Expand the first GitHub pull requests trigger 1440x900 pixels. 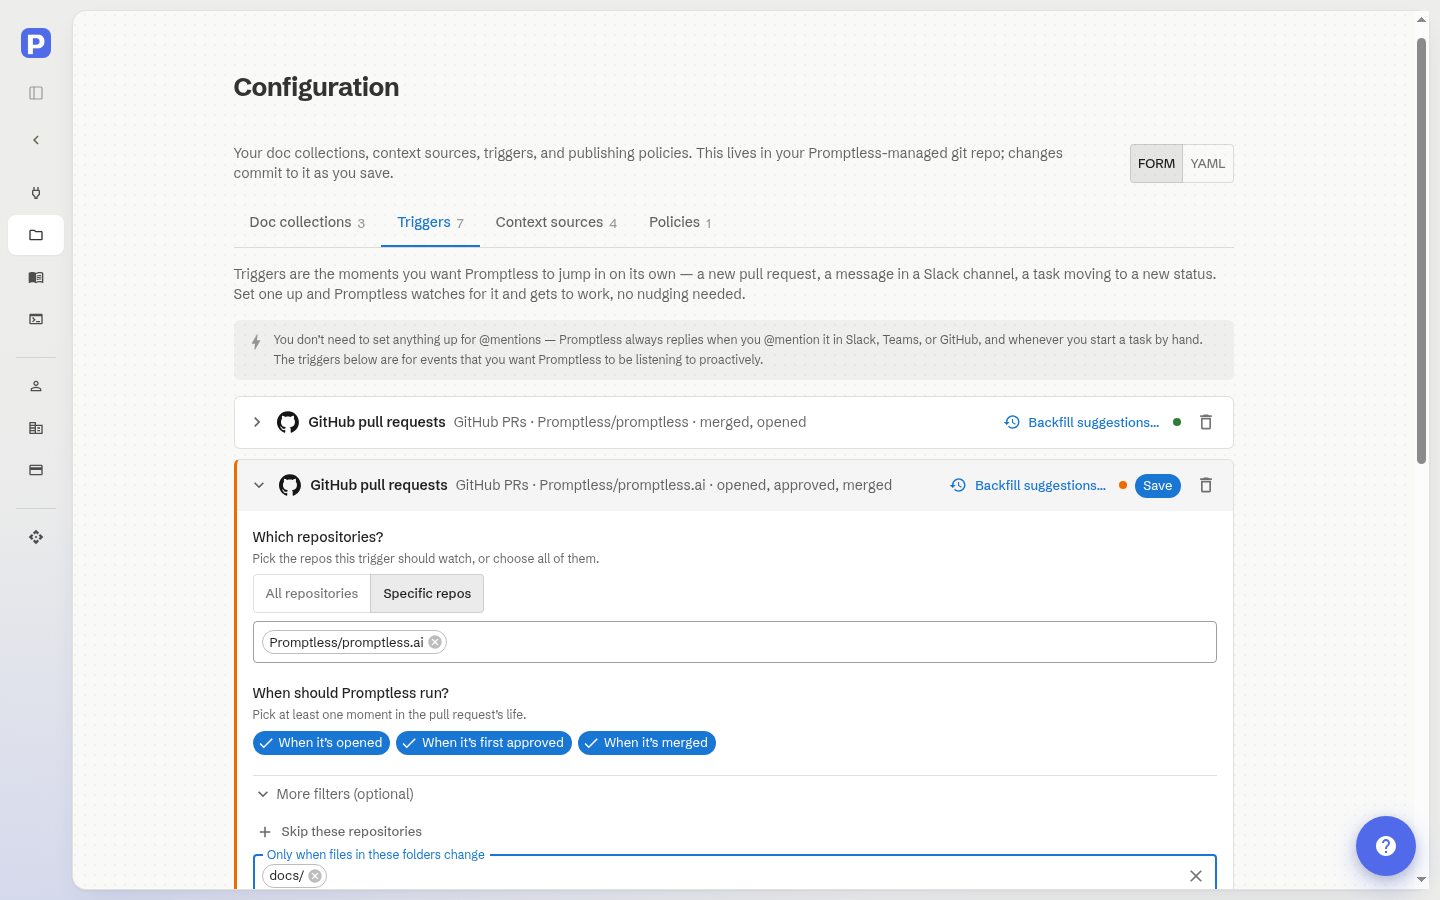click(257, 422)
